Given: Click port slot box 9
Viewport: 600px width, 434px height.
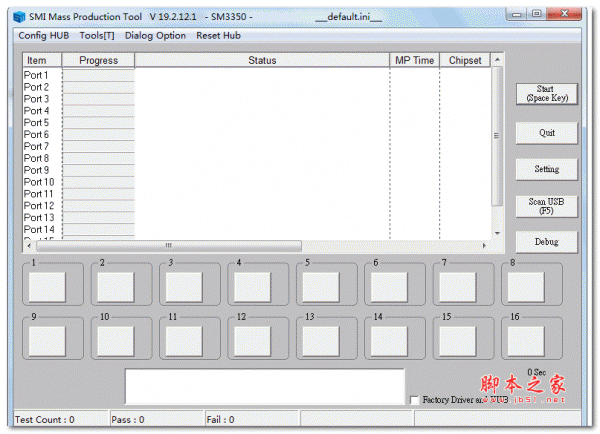Looking at the screenshot, I should [x=47, y=341].
